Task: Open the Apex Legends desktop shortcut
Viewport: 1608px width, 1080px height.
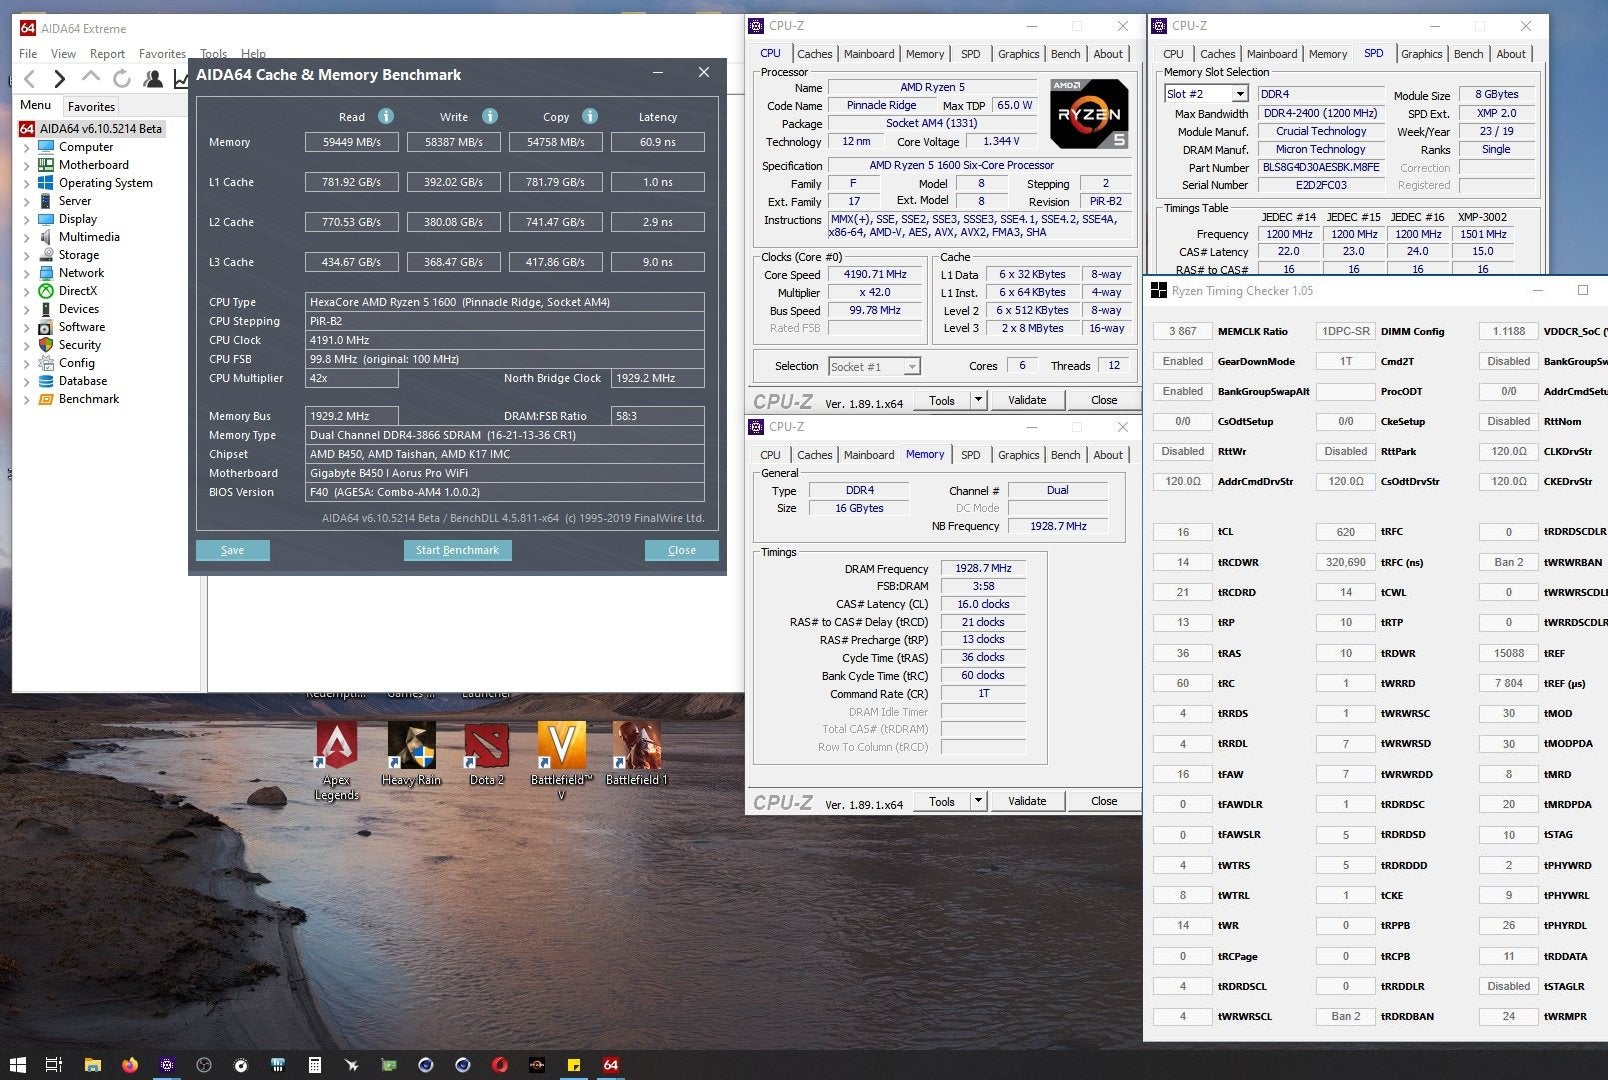Action: click(x=337, y=760)
